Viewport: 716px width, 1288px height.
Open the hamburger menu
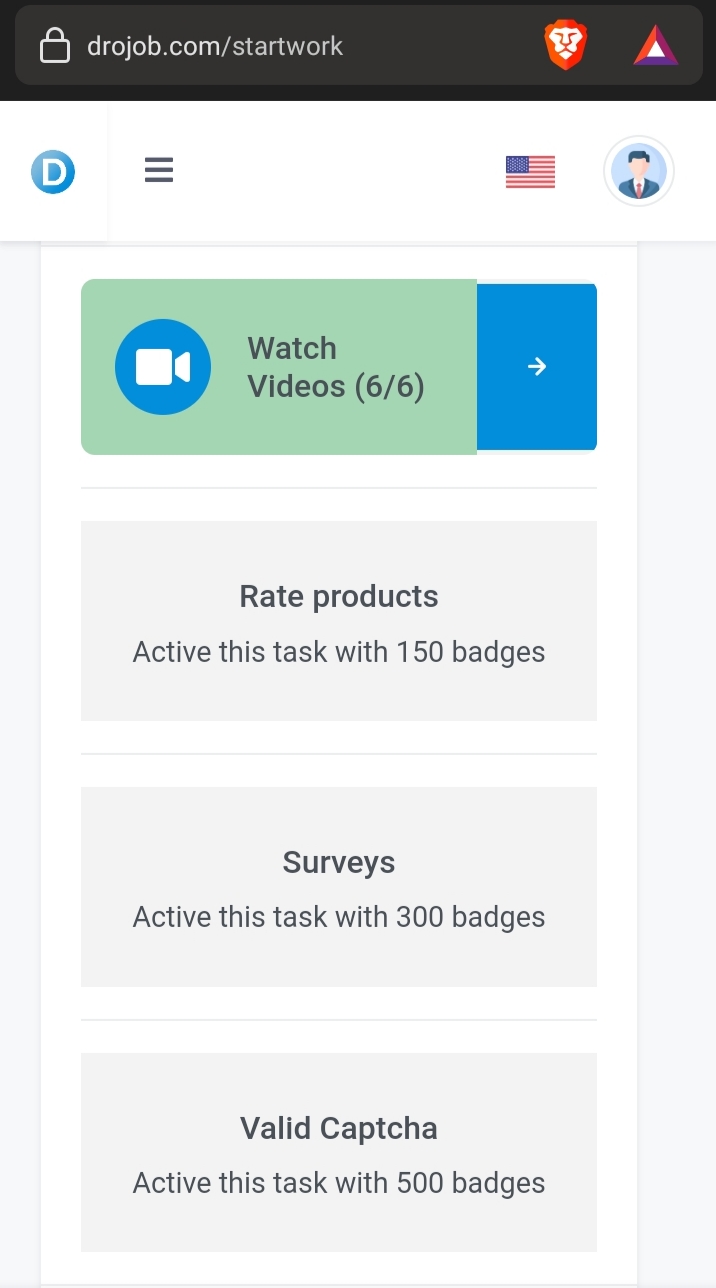(x=159, y=171)
